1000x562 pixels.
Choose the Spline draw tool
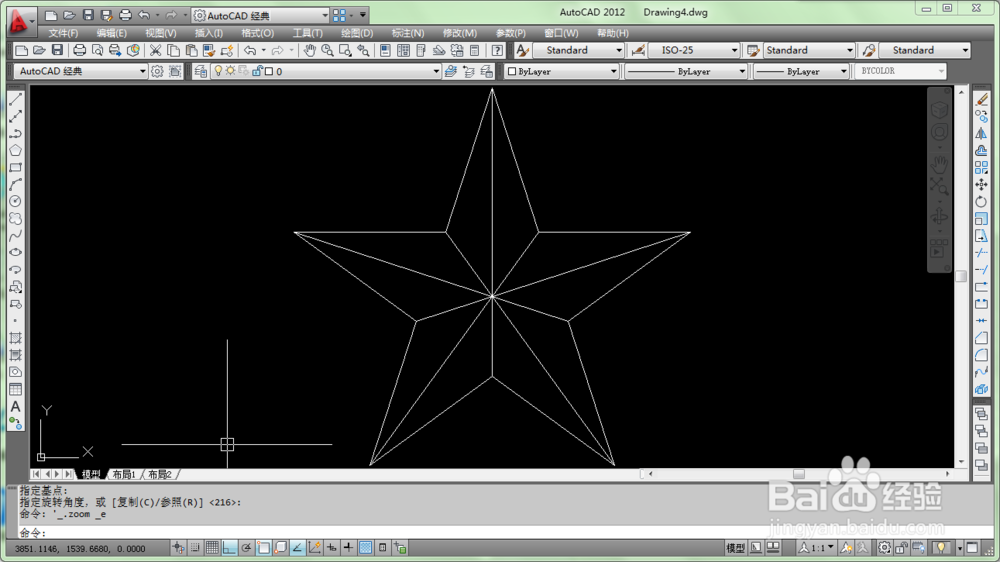pyautogui.click(x=16, y=235)
